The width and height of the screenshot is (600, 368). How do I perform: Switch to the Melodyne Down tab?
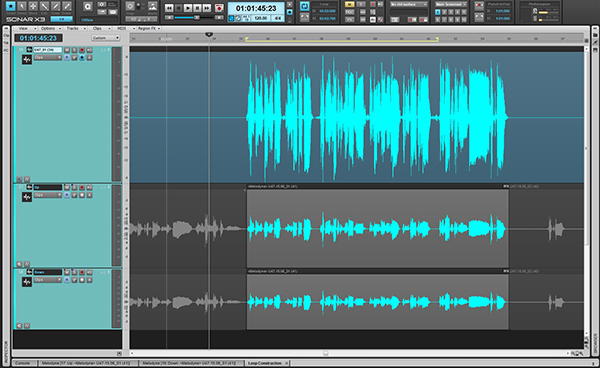tap(191, 363)
